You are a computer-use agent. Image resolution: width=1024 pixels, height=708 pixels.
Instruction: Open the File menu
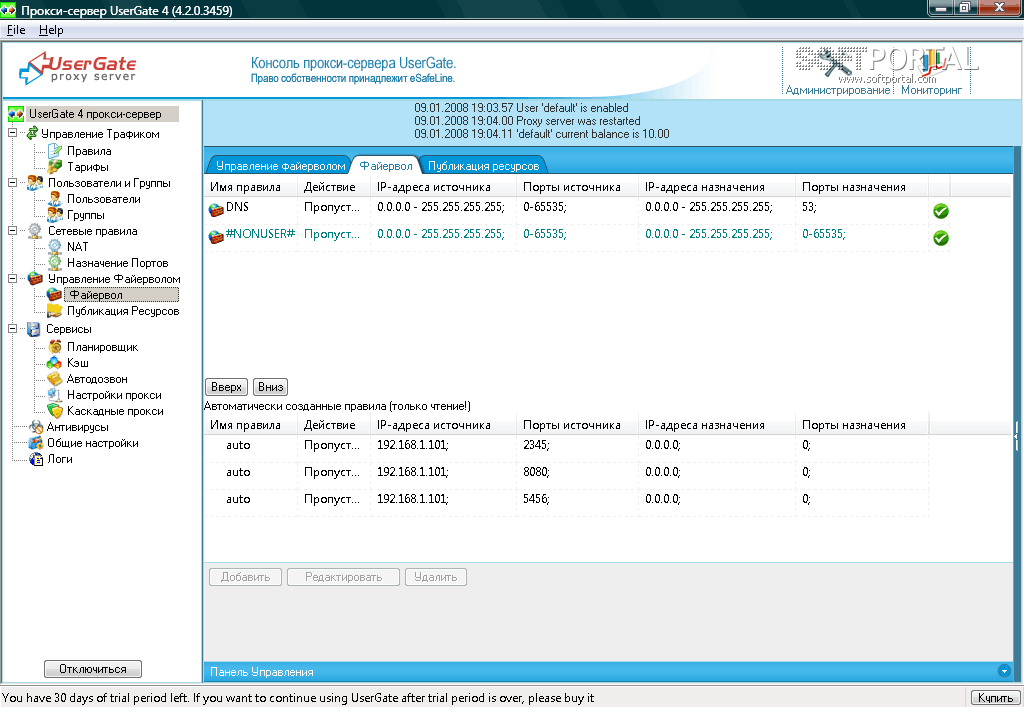coord(16,30)
